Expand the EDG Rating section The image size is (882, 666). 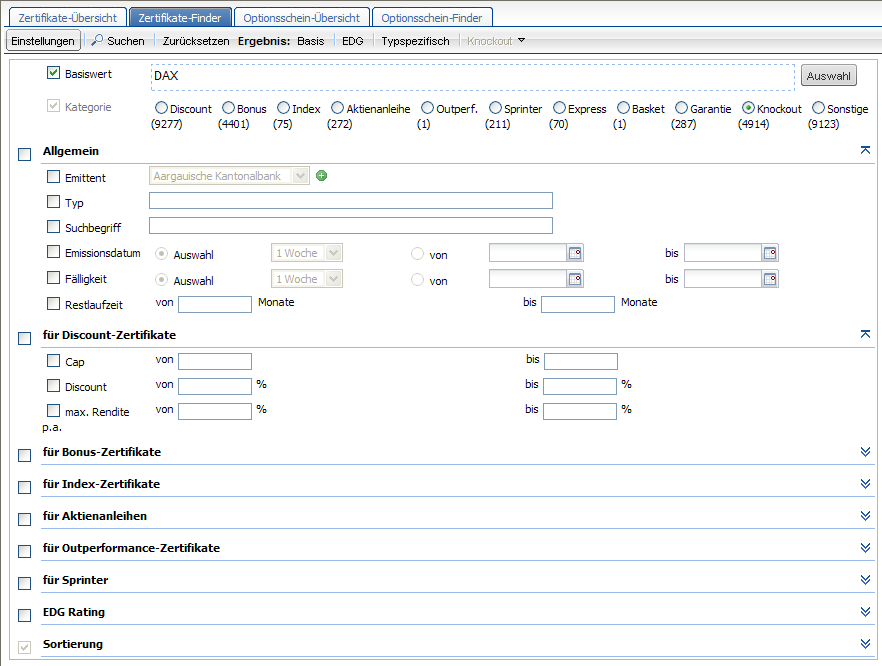[865, 612]
